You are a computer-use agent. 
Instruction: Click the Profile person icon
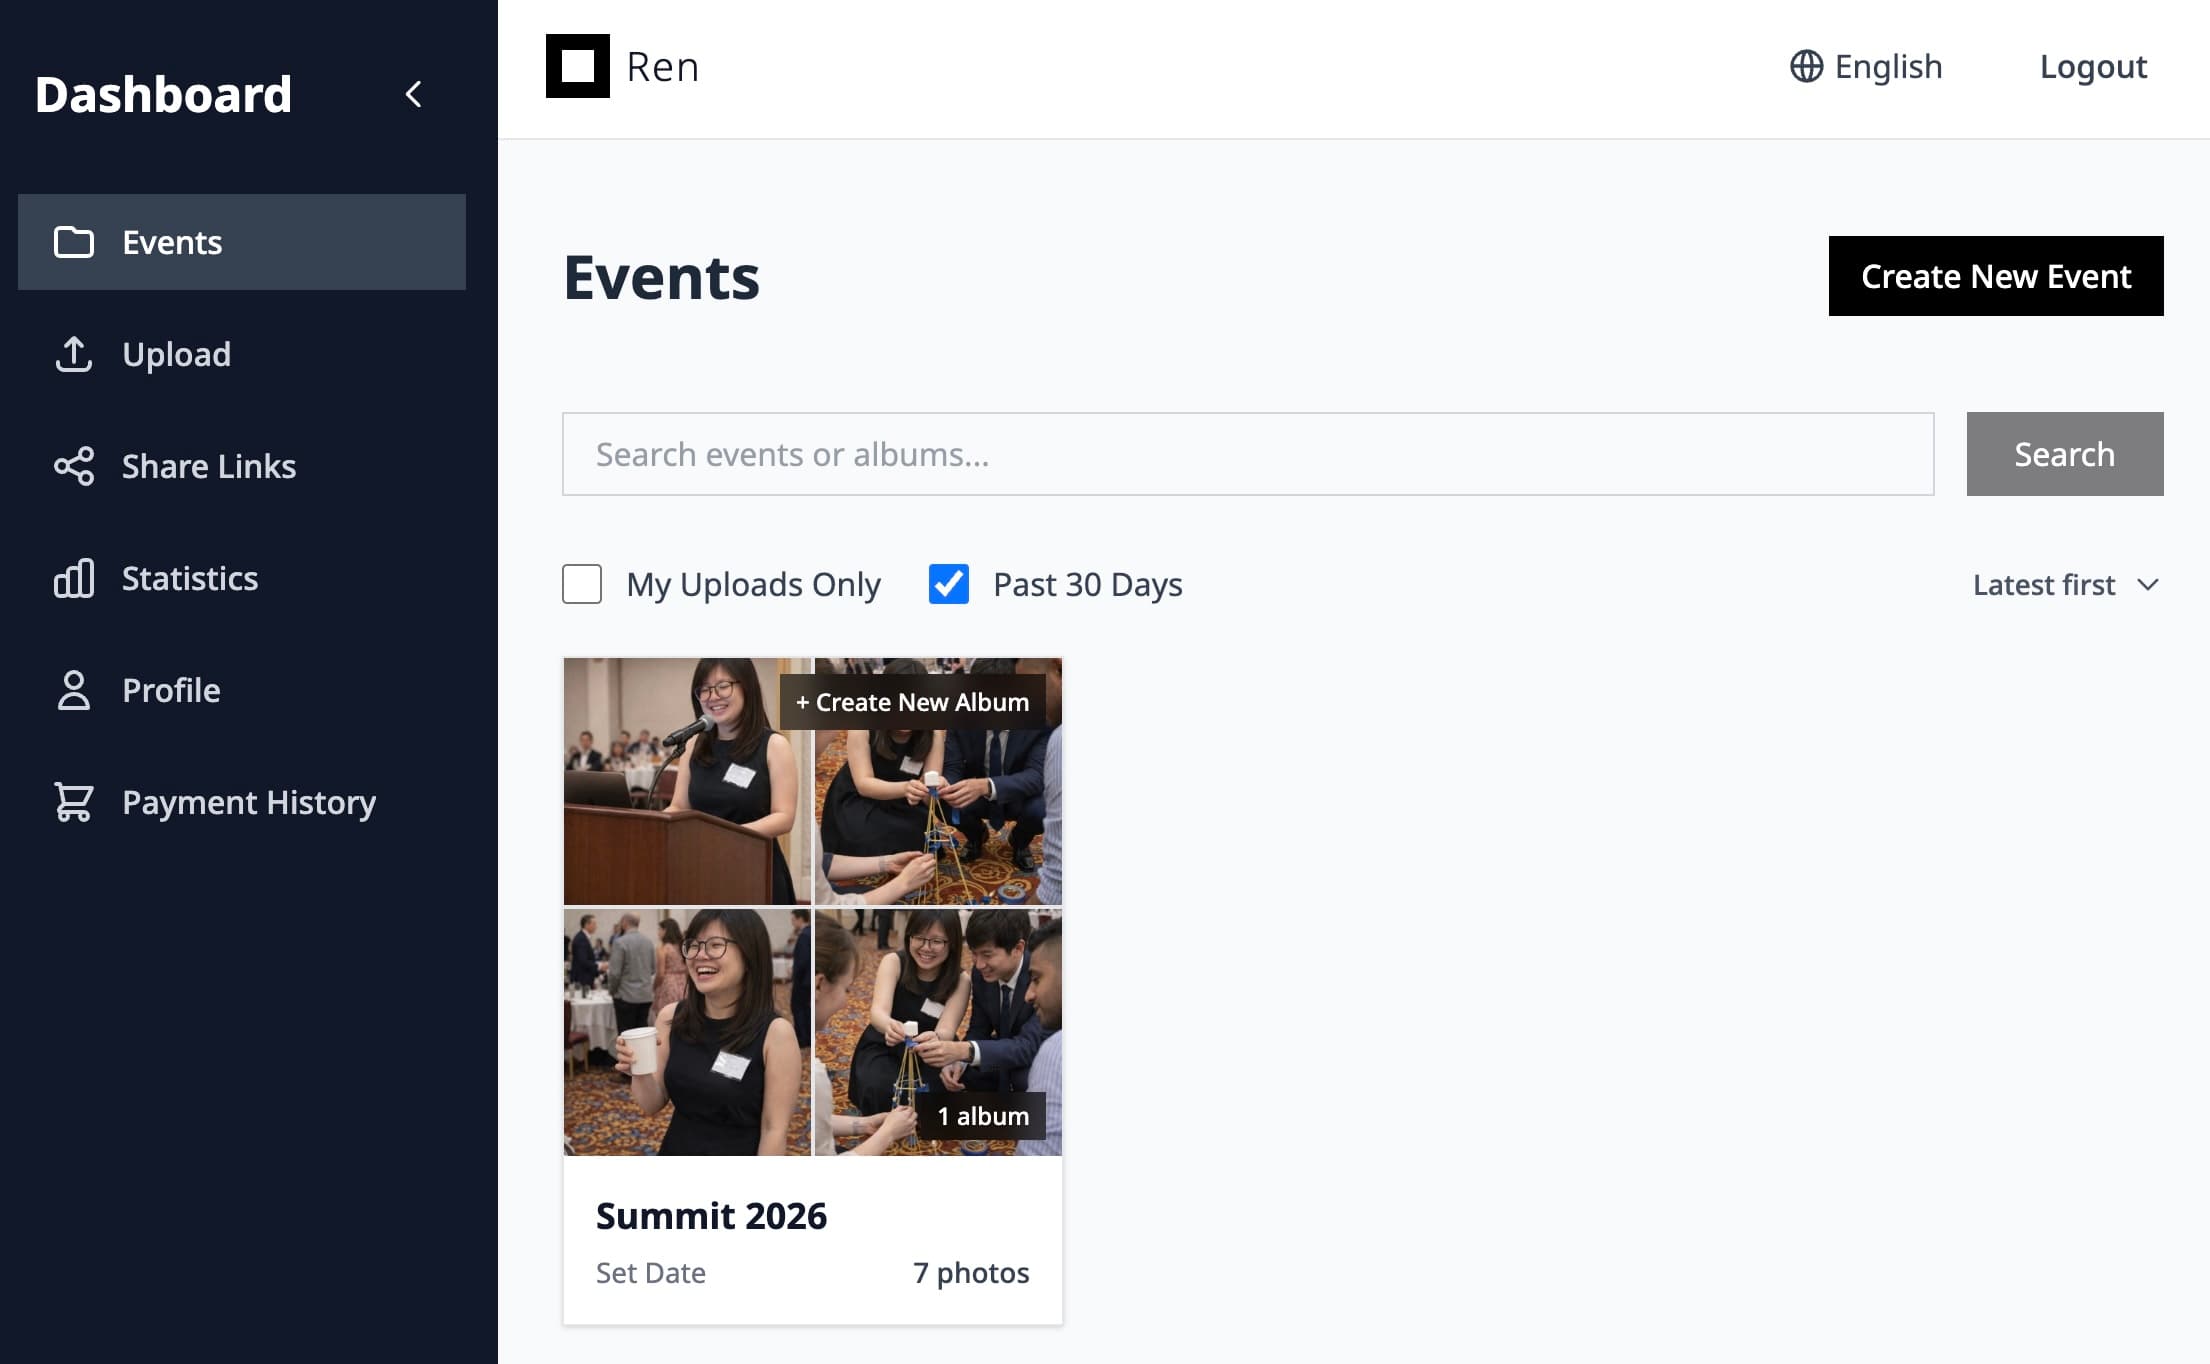click(x=74, y=690)
